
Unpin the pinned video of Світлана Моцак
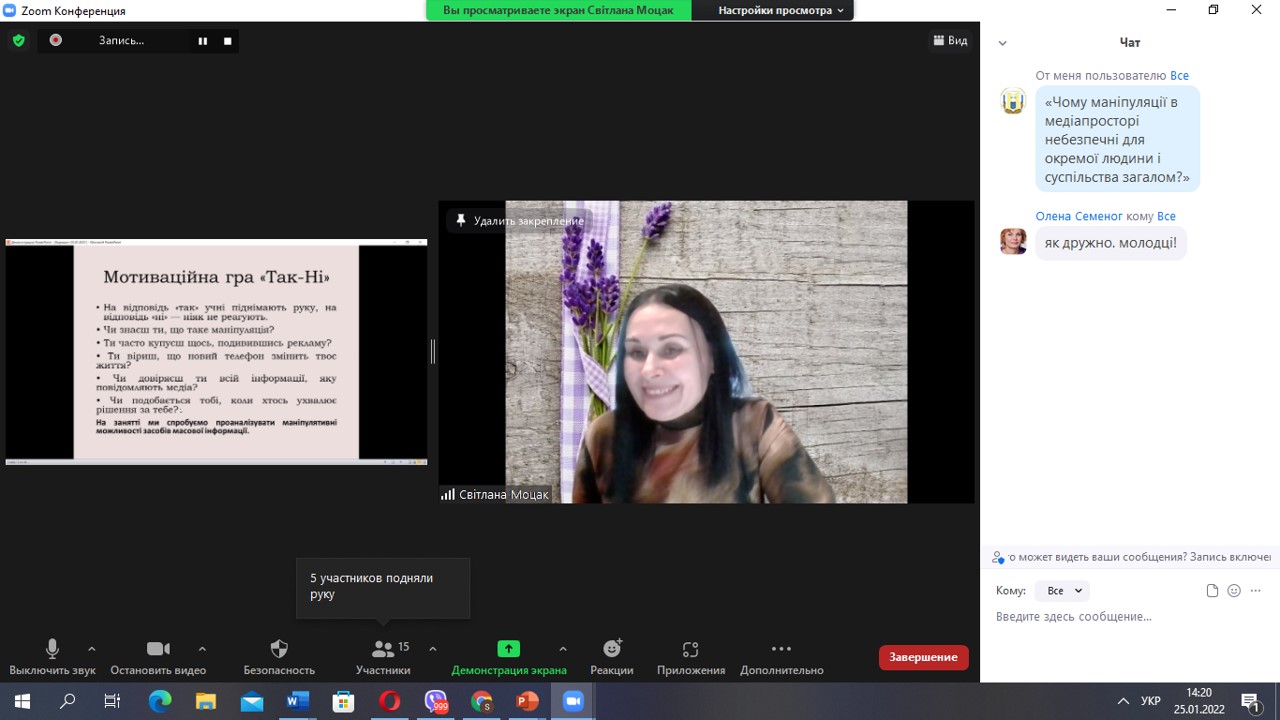click(x=520, y=221)
